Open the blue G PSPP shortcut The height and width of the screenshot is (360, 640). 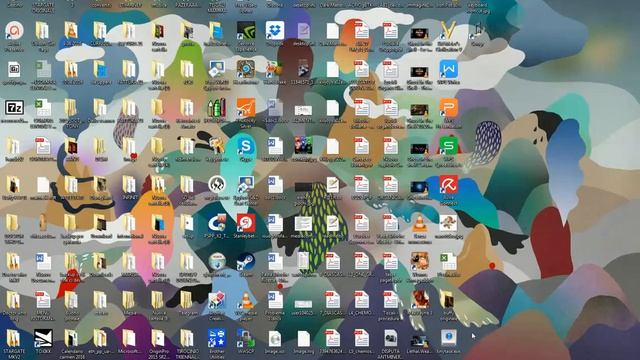pos(217,223)
